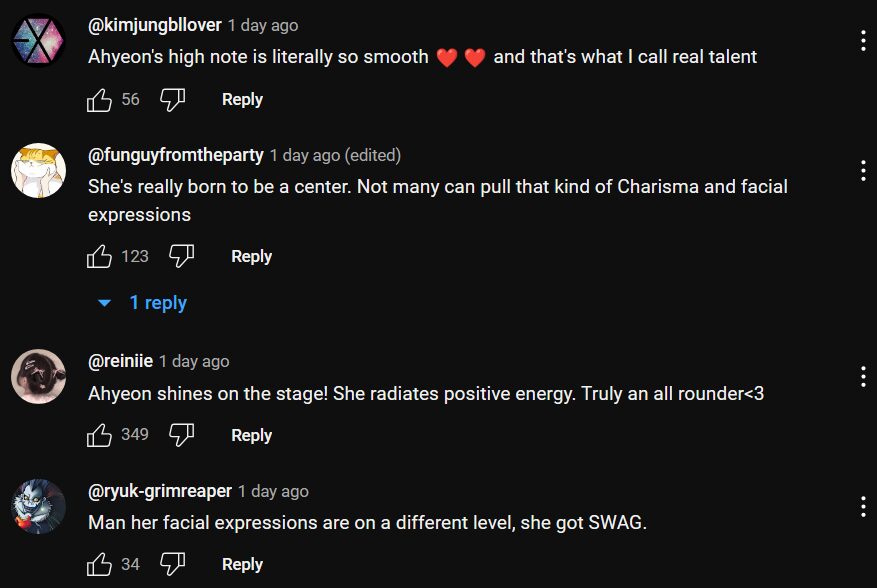
Task: Expand the 1 reply thread
Action: (x=144, y=303)
